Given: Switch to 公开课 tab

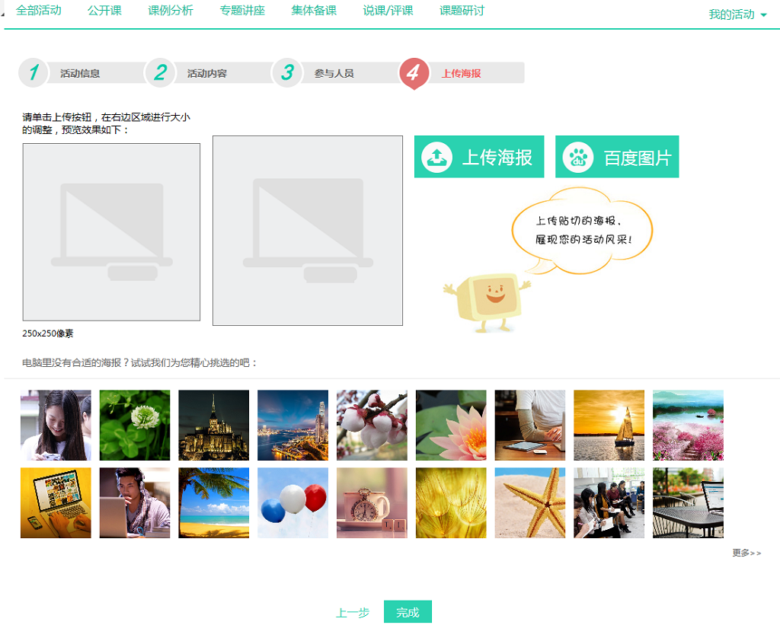Looking at the screenshot, I should [104, 10].
